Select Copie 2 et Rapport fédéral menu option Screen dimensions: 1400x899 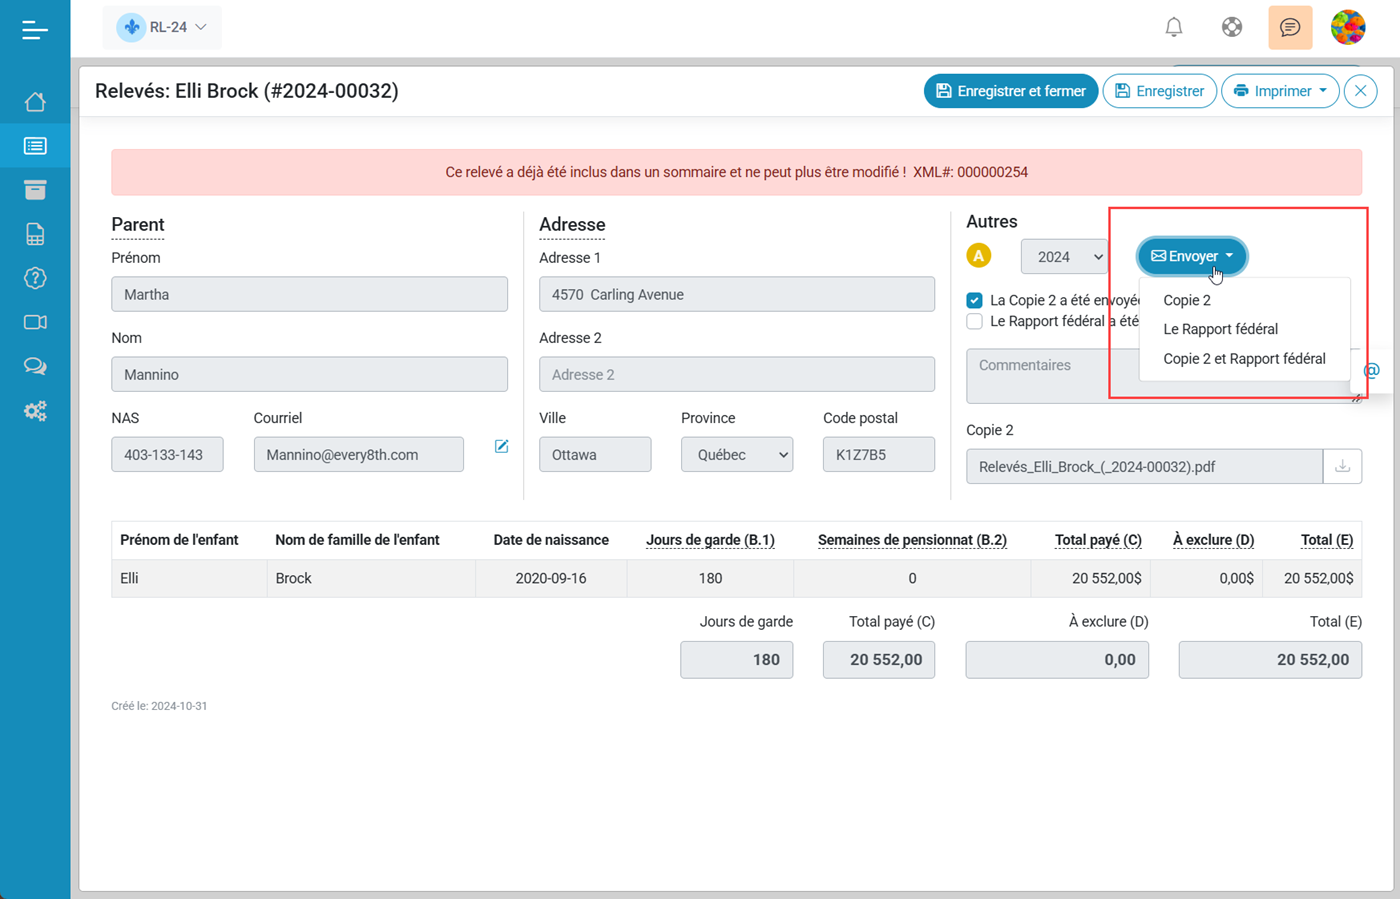pos(1244,358)
